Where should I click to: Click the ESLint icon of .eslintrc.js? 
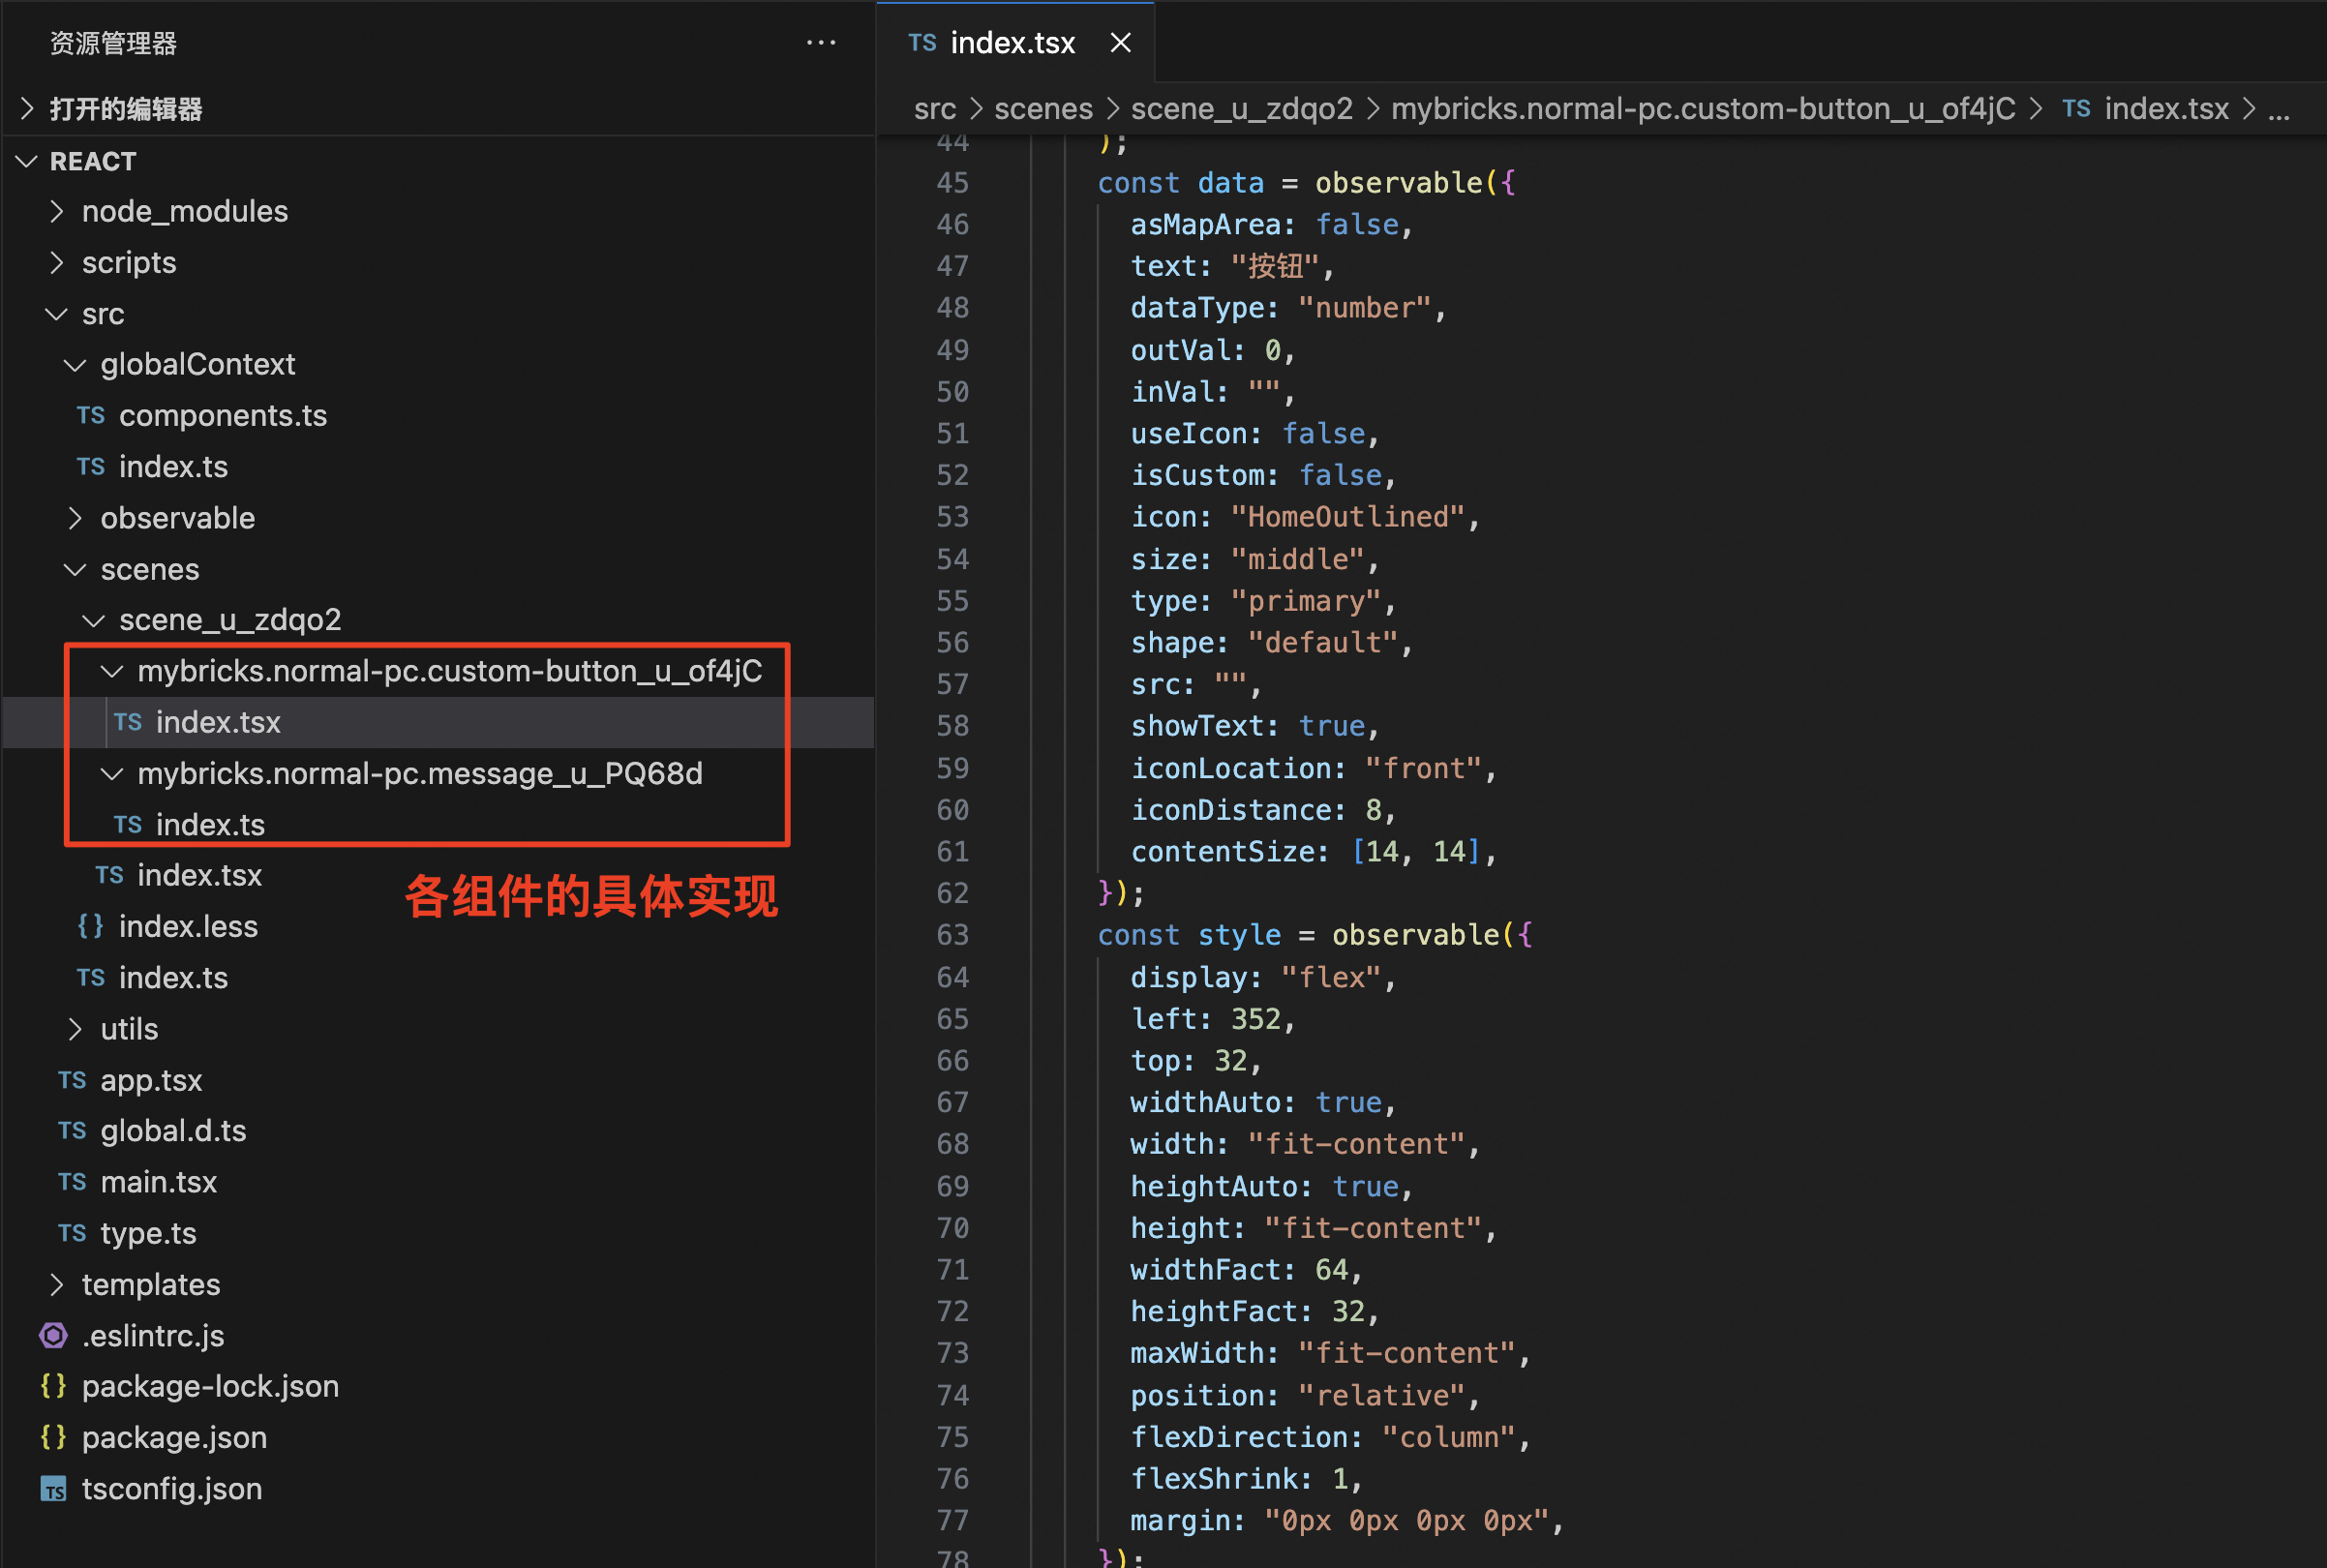click(53, 1335)
